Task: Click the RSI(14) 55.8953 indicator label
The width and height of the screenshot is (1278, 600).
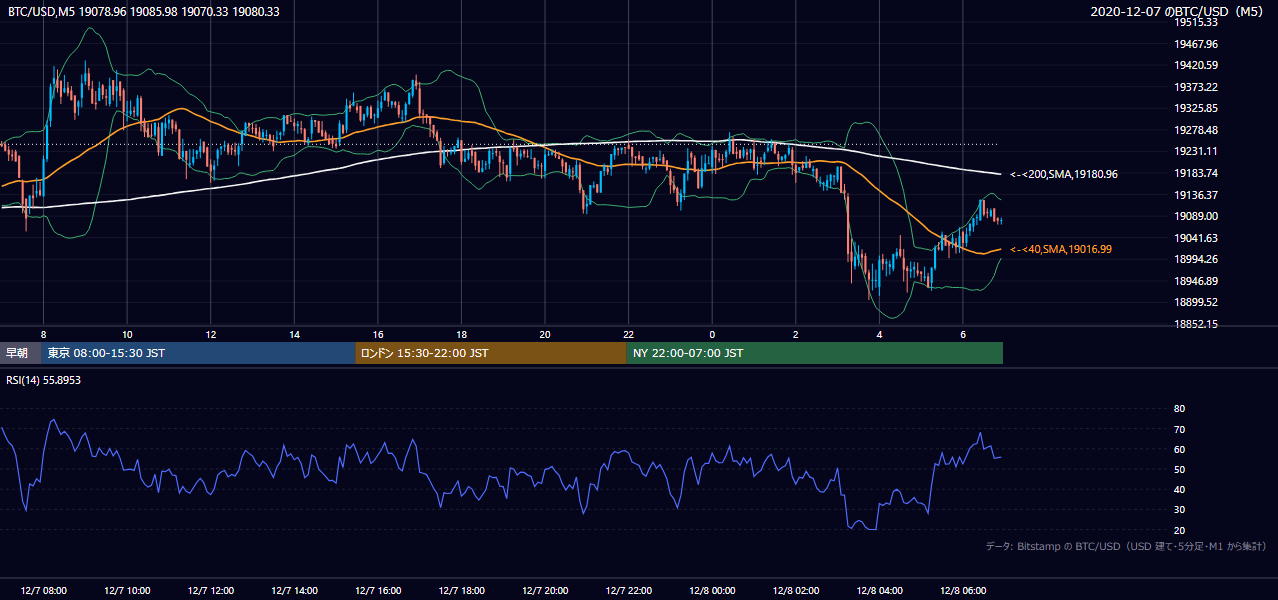Action: [x=44, y=381]
